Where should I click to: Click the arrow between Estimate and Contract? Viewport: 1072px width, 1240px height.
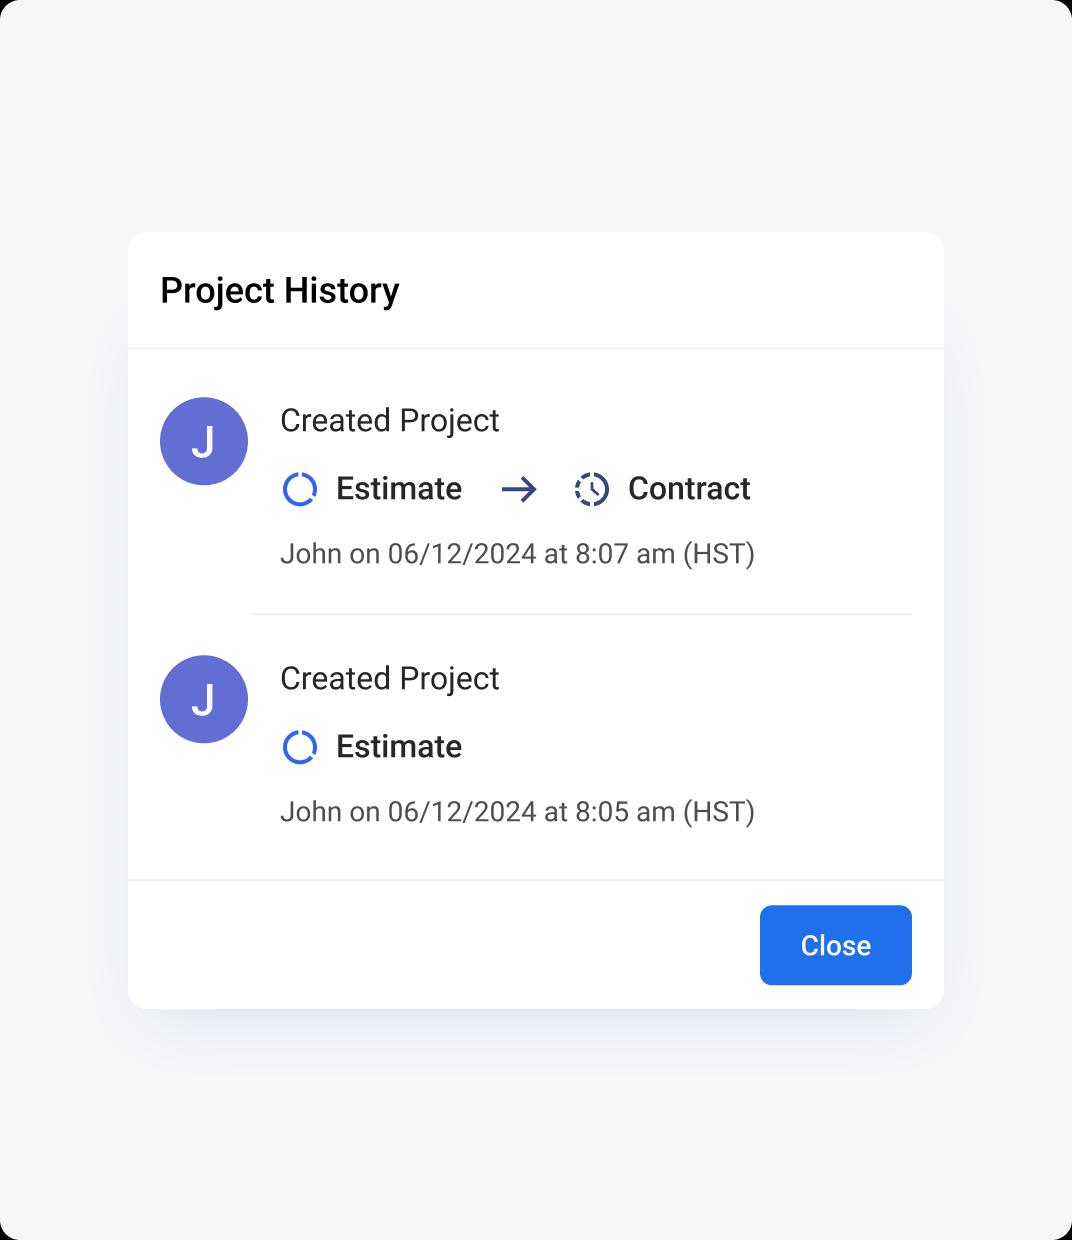(x=519, y=489)
